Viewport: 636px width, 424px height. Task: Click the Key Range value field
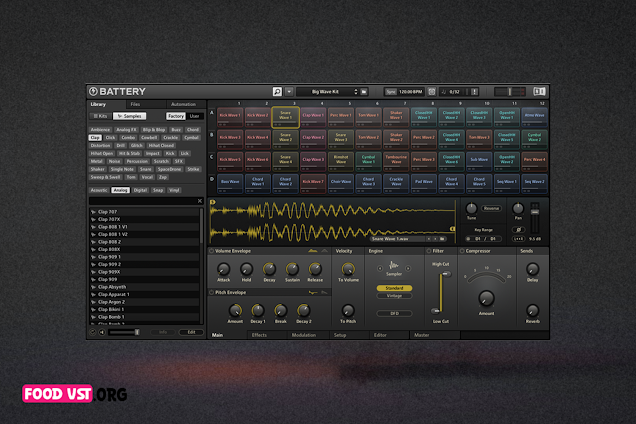[483, 239]
